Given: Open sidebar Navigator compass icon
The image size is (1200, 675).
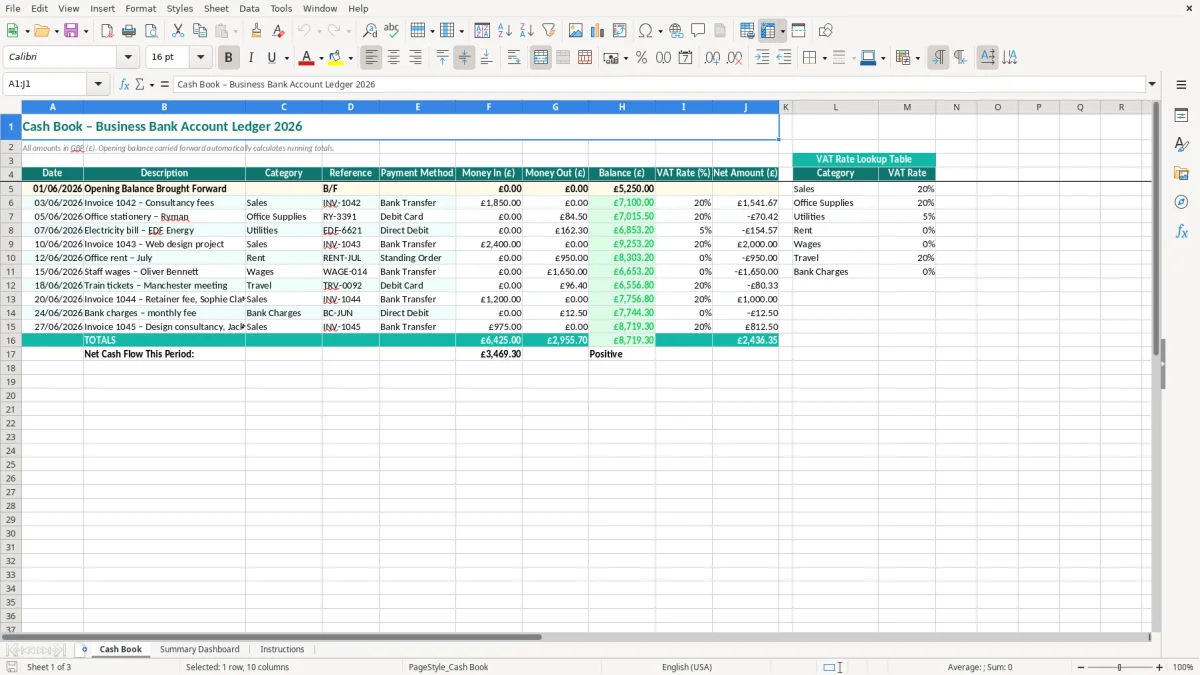Looking at the screenshot, I should (x=1181, y=202).
